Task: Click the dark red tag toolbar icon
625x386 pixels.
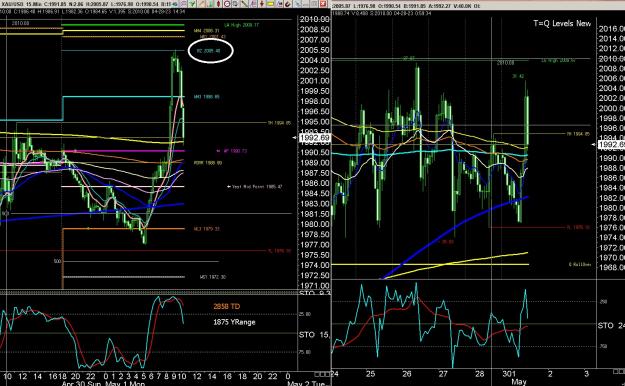Action: click(x=288, y=4)
